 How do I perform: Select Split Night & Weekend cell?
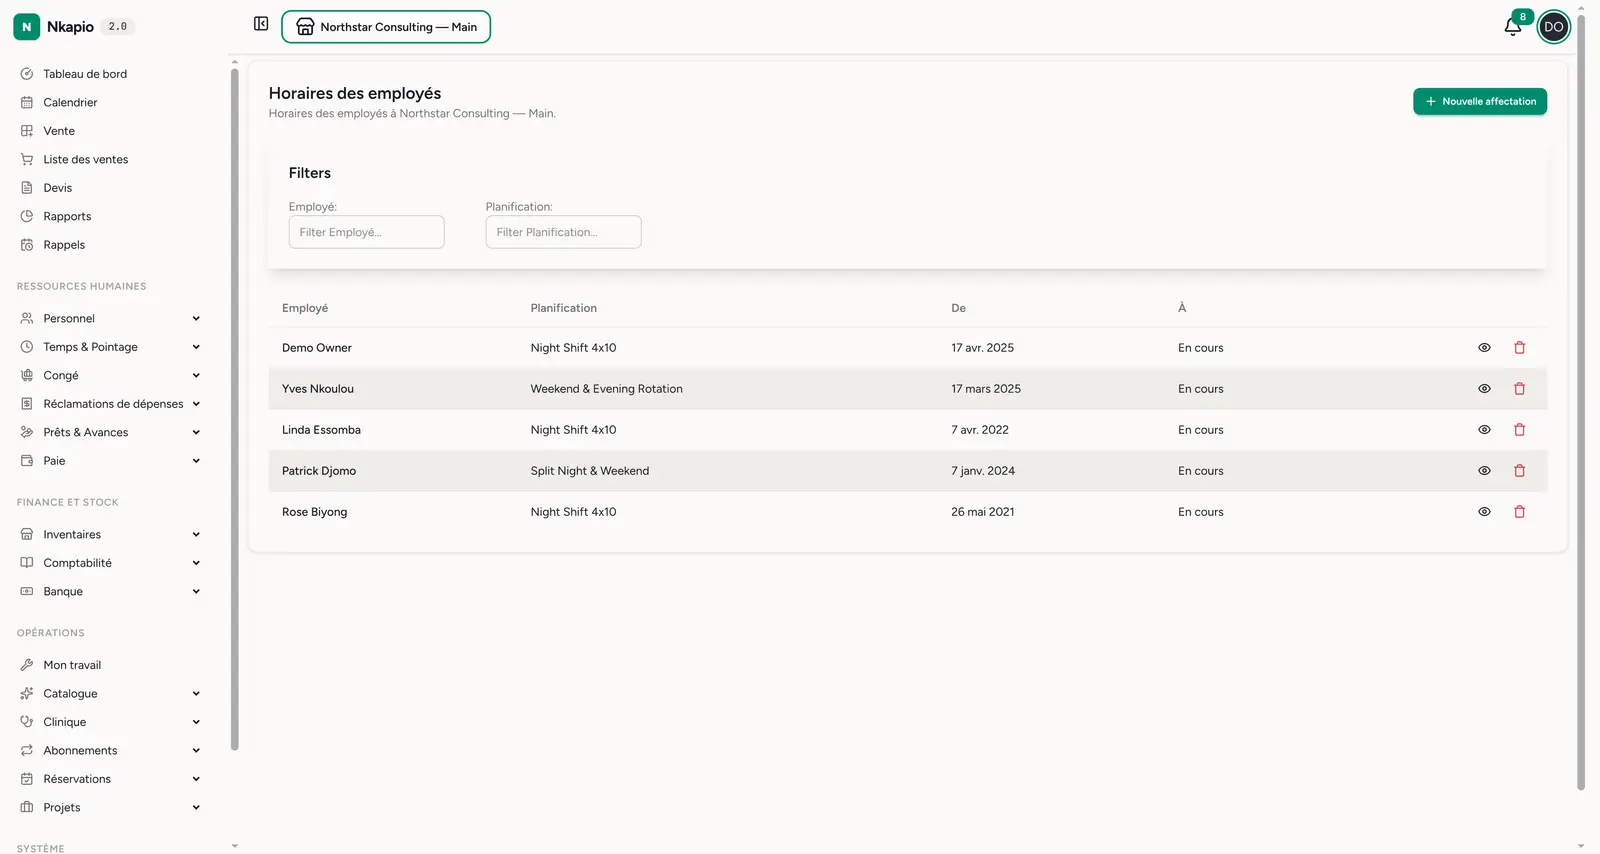pos(590,471)
